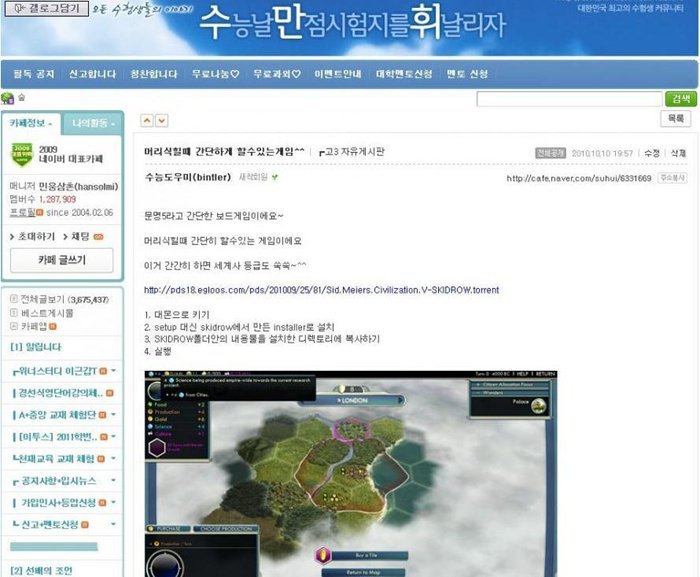Image resolution: width=700 pixels, height=577 pixels.
Task: Click the 카페앱 orange new icon
Action: pyautogui.click(x=53, y=326)
